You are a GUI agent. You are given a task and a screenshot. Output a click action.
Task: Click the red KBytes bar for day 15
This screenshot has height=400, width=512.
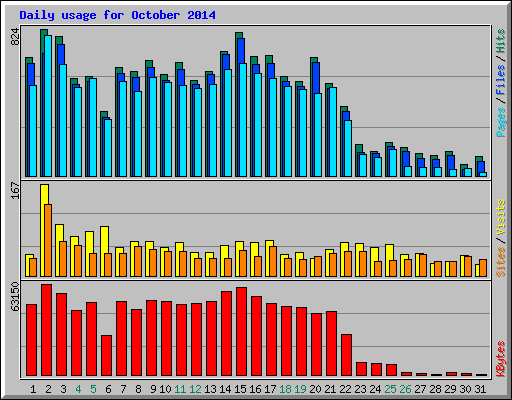click(242, 331)
